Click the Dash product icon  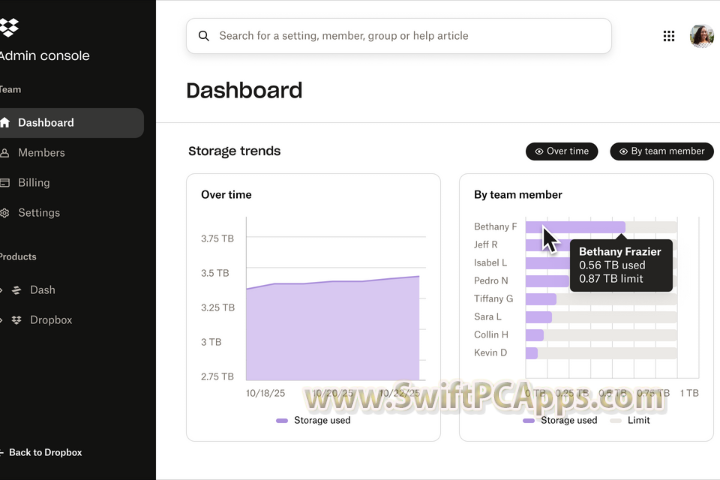(17, 290)
